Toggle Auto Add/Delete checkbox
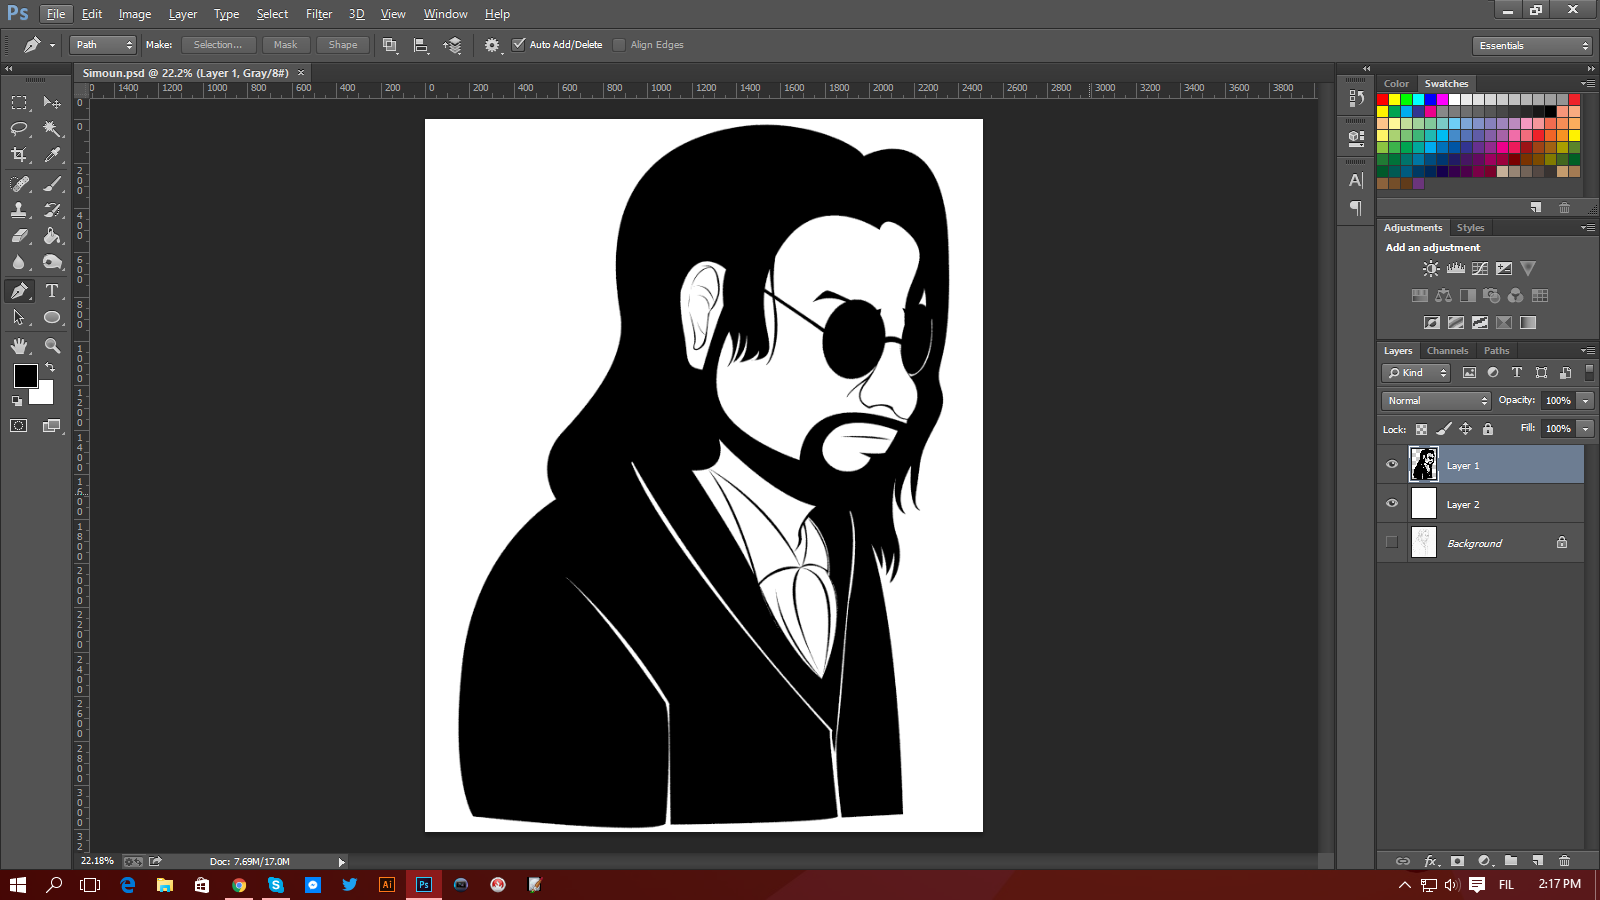This screenshot has width=1600, height=900. (518, 45)
